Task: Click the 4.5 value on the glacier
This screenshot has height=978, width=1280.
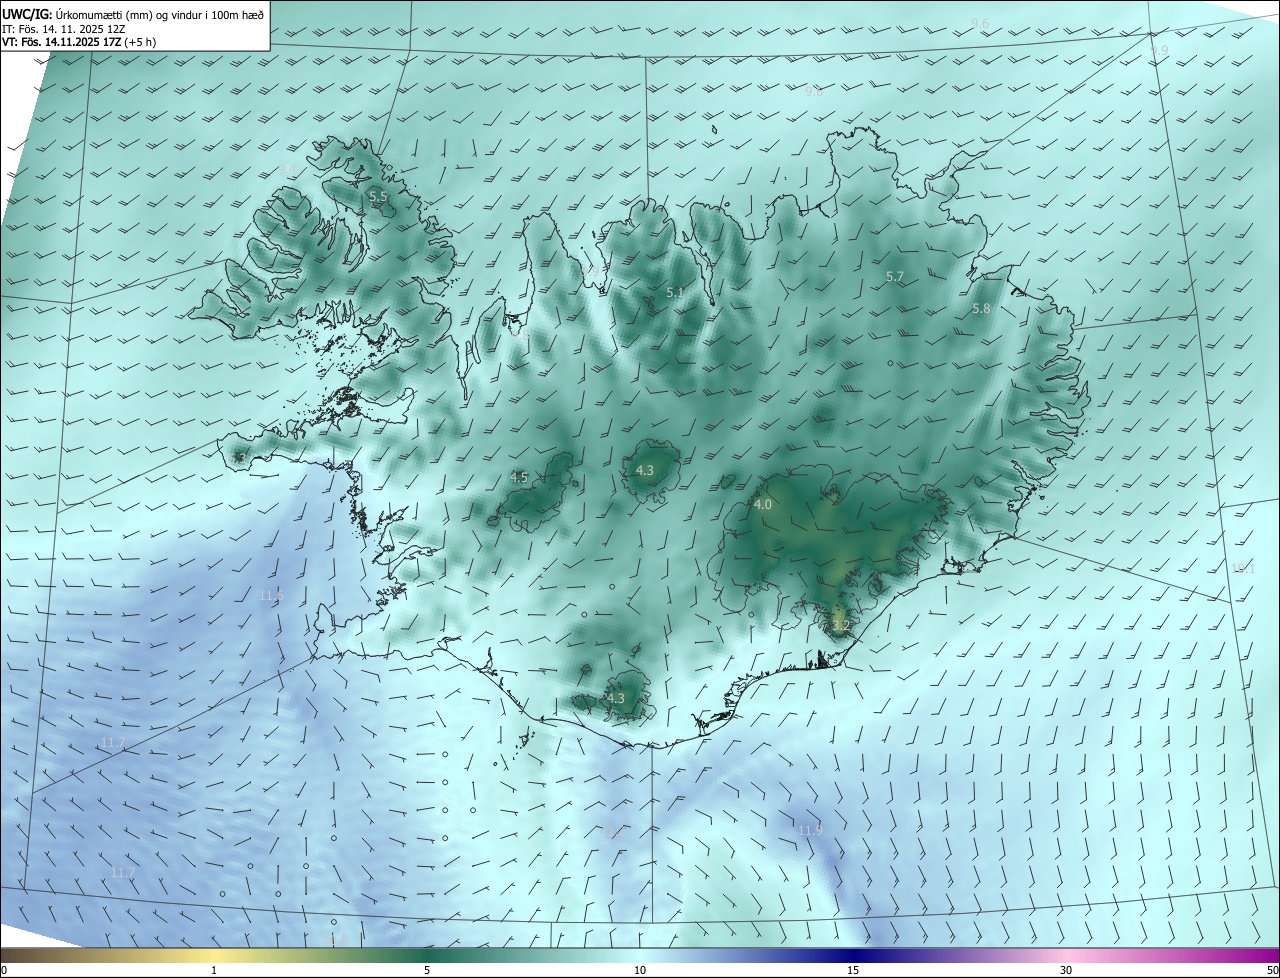Action: (x=519, y=478)
